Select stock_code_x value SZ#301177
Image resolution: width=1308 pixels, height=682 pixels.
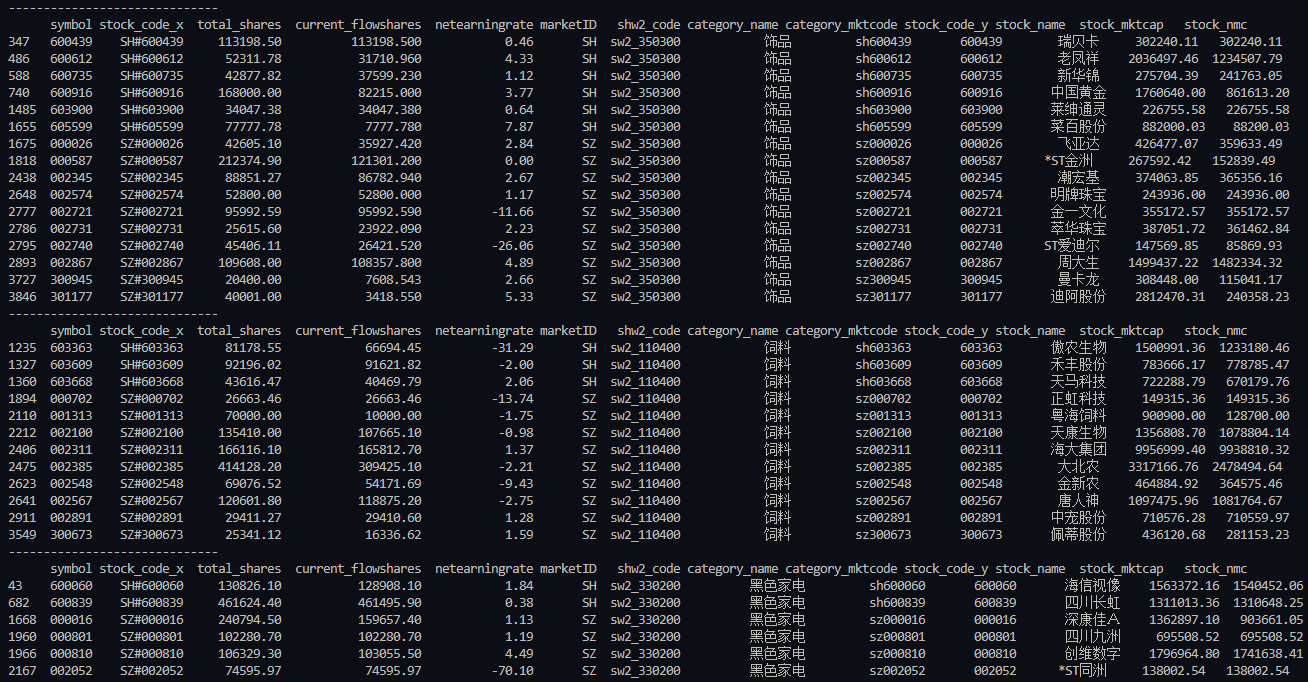152,297
